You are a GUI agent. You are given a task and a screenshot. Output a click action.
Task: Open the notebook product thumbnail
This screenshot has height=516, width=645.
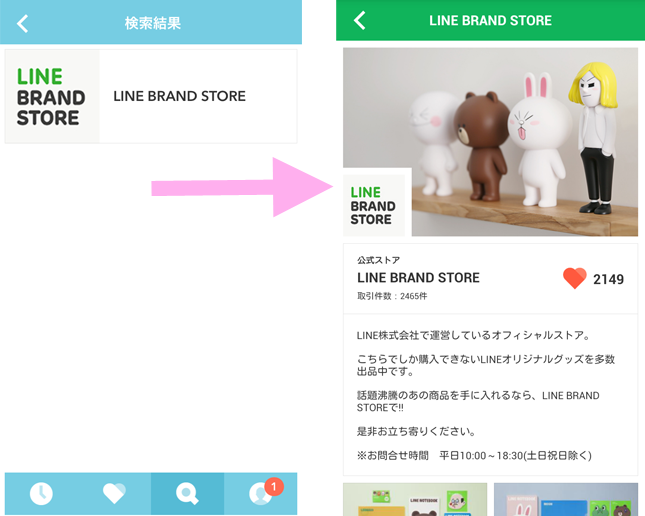(x=415, y=499)
